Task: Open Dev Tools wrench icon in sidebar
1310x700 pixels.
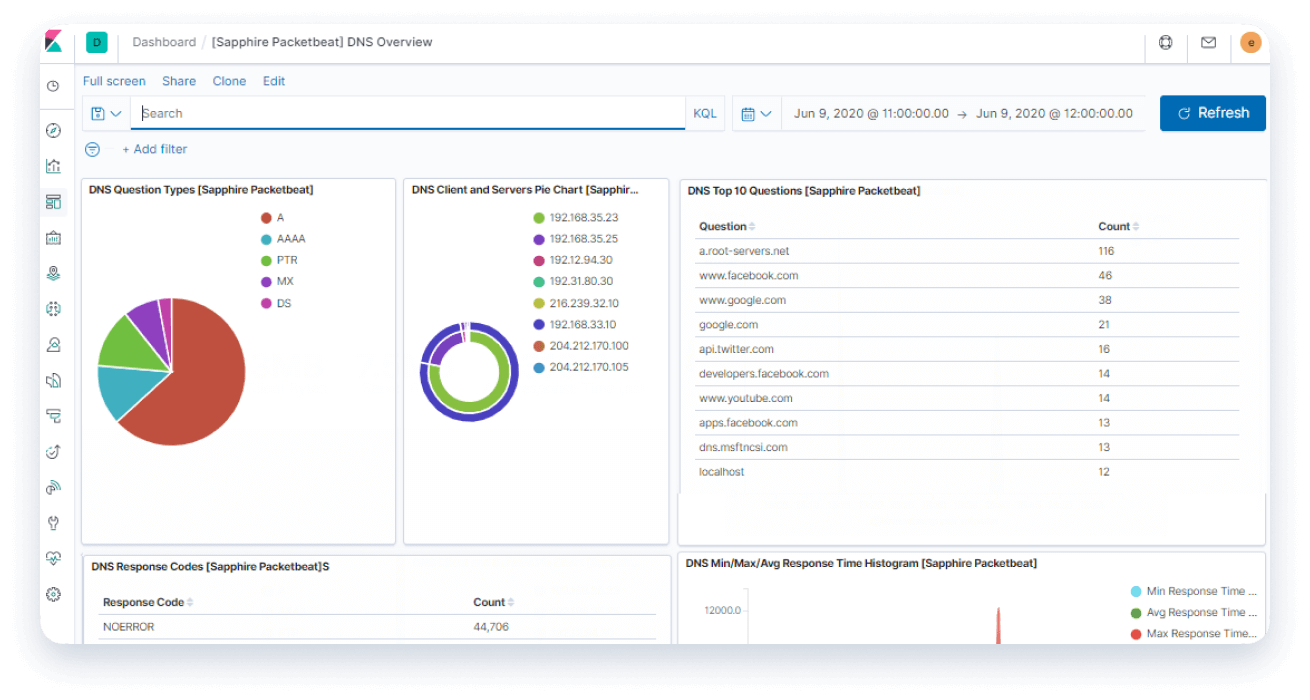Action: 53,522
